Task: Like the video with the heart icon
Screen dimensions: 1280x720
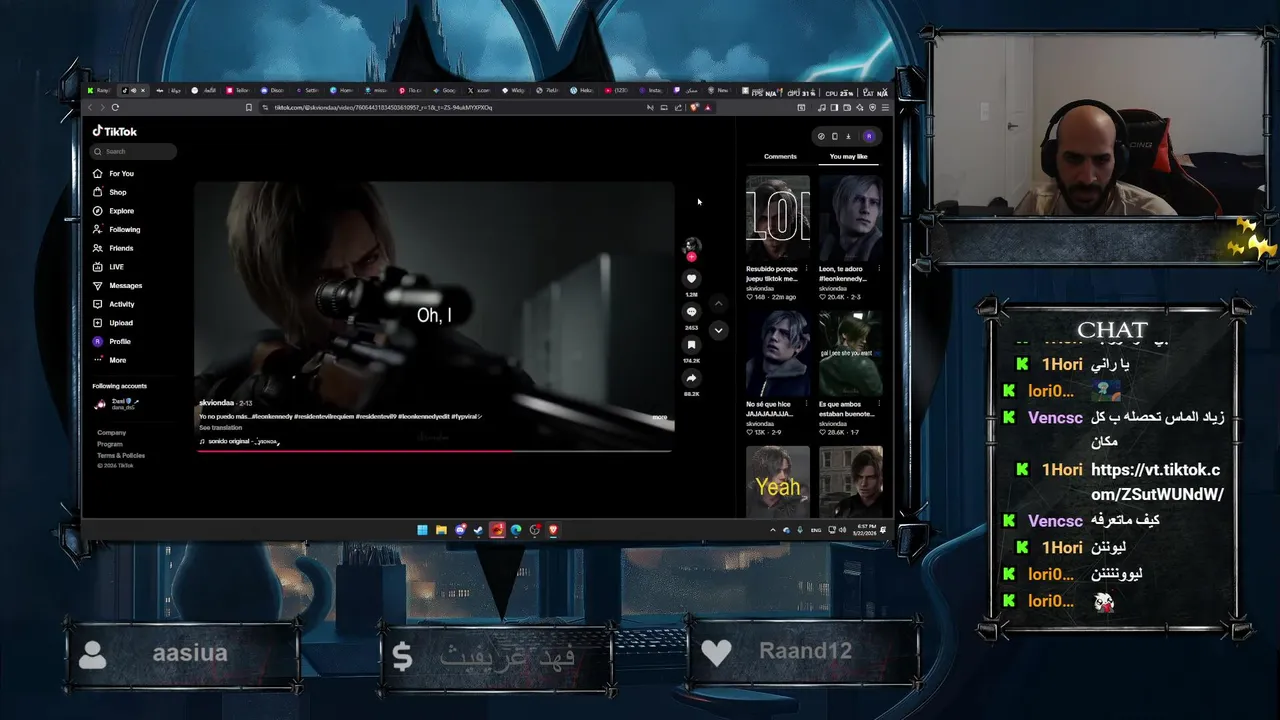Action: (691, 279)
